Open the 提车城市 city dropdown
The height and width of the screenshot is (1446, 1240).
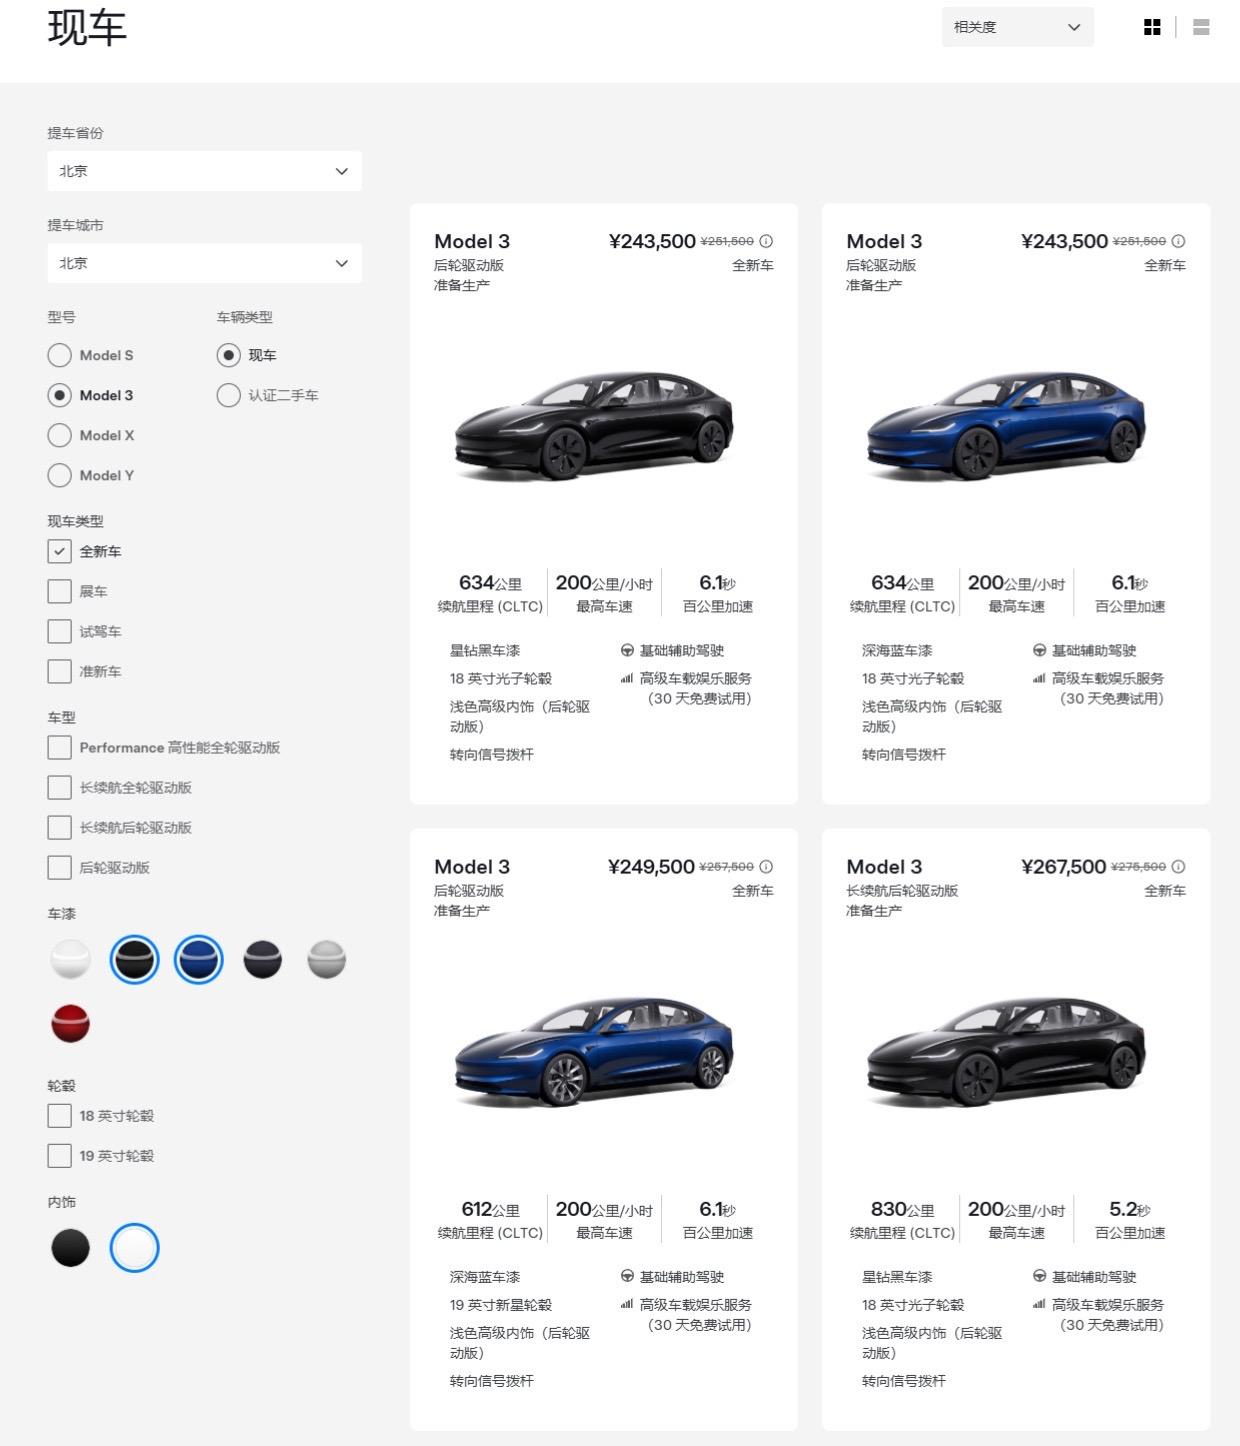204,263
